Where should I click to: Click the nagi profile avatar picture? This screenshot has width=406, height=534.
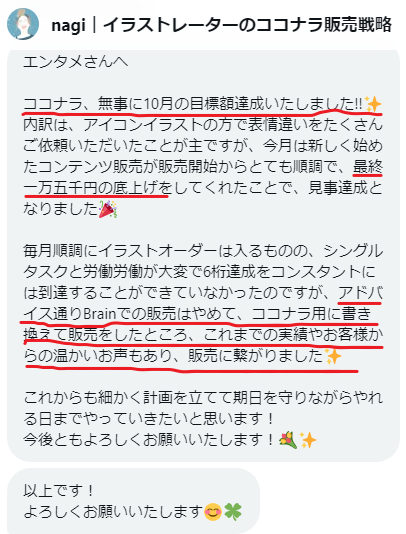coord(23,24)
